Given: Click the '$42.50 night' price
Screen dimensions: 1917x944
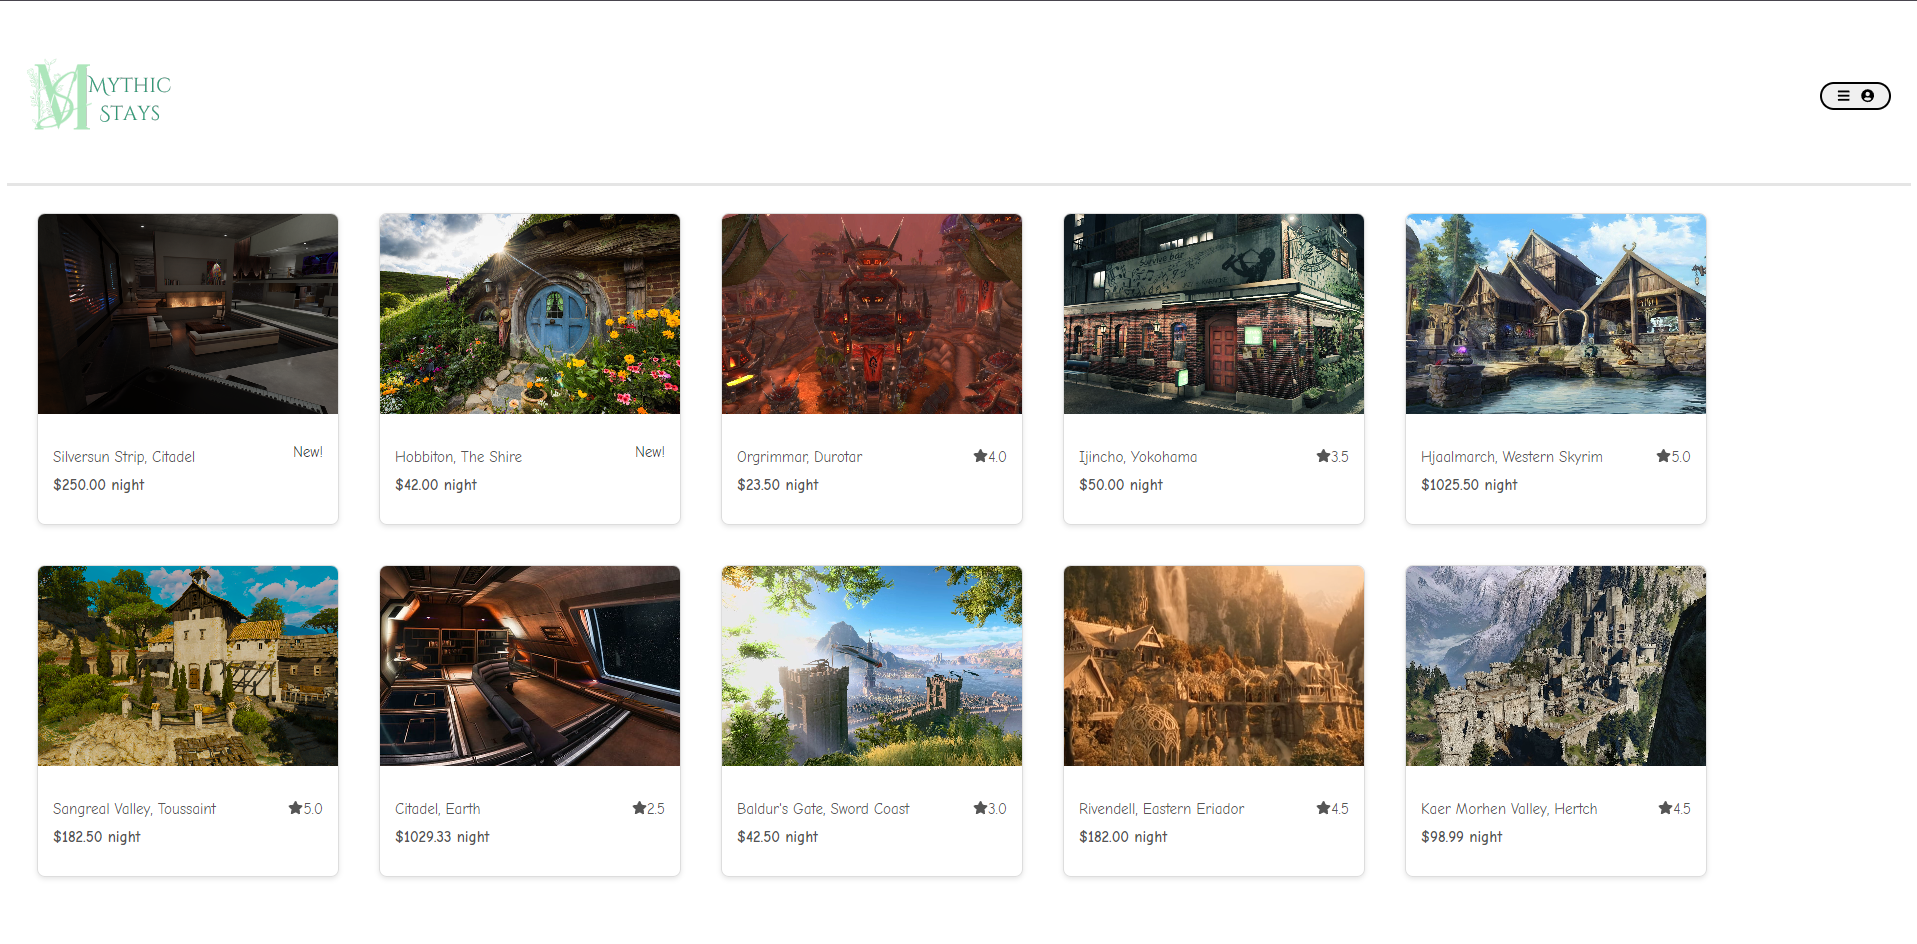Looking at the screenshot, I should click(x=777, y=837).
